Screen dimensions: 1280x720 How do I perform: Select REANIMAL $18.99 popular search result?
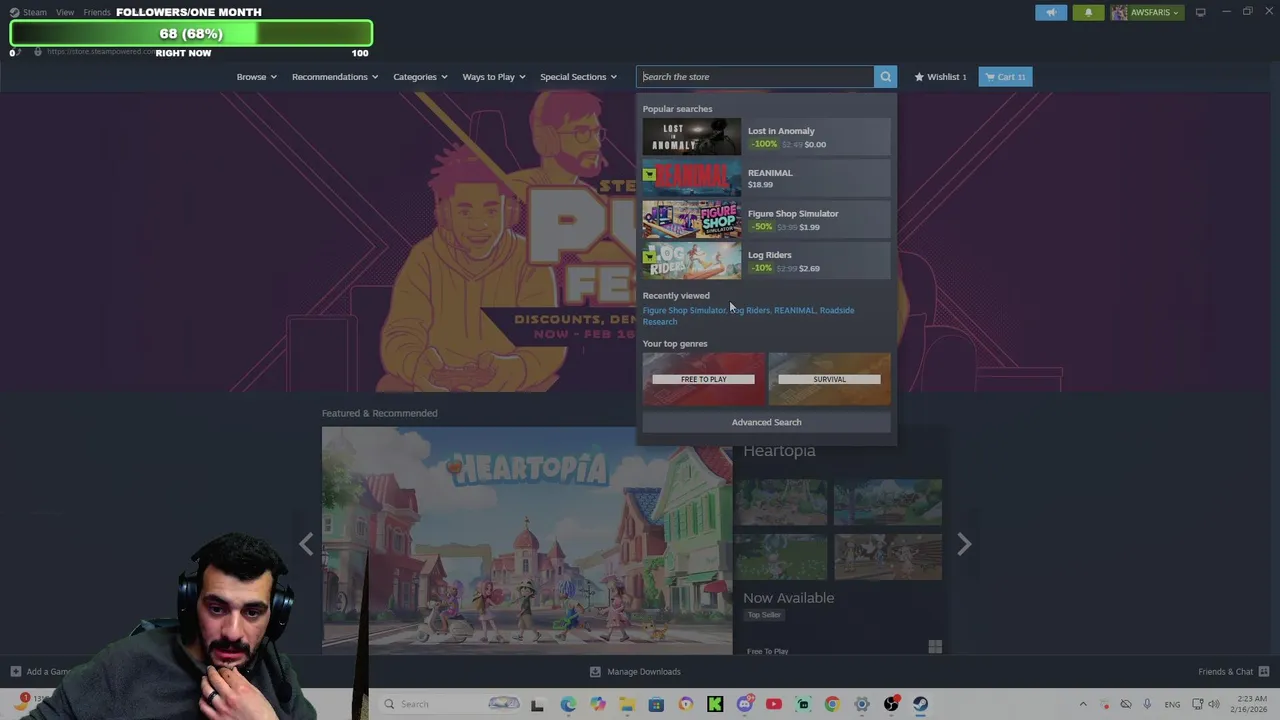pyautogui.click(x=766, y=178)
